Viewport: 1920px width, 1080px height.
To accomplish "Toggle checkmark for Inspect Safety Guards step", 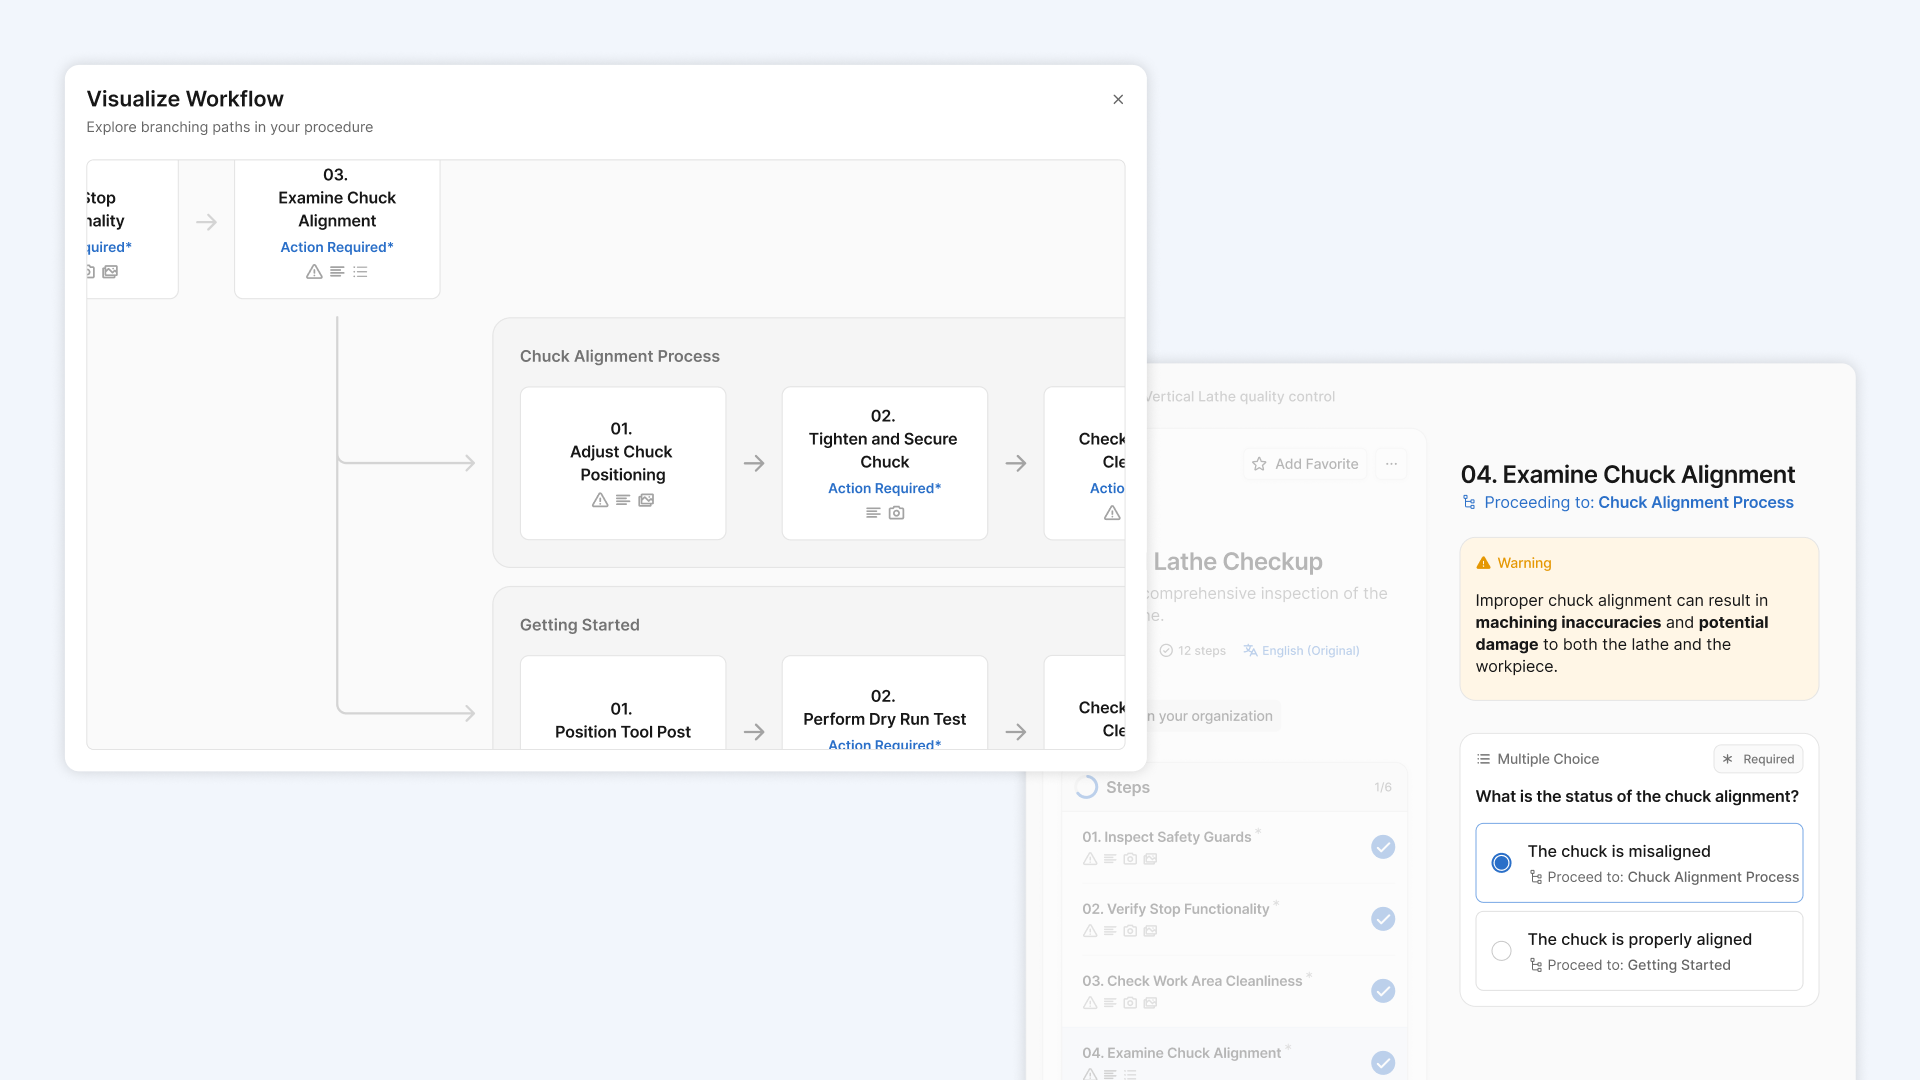I will coord(1383,847).
